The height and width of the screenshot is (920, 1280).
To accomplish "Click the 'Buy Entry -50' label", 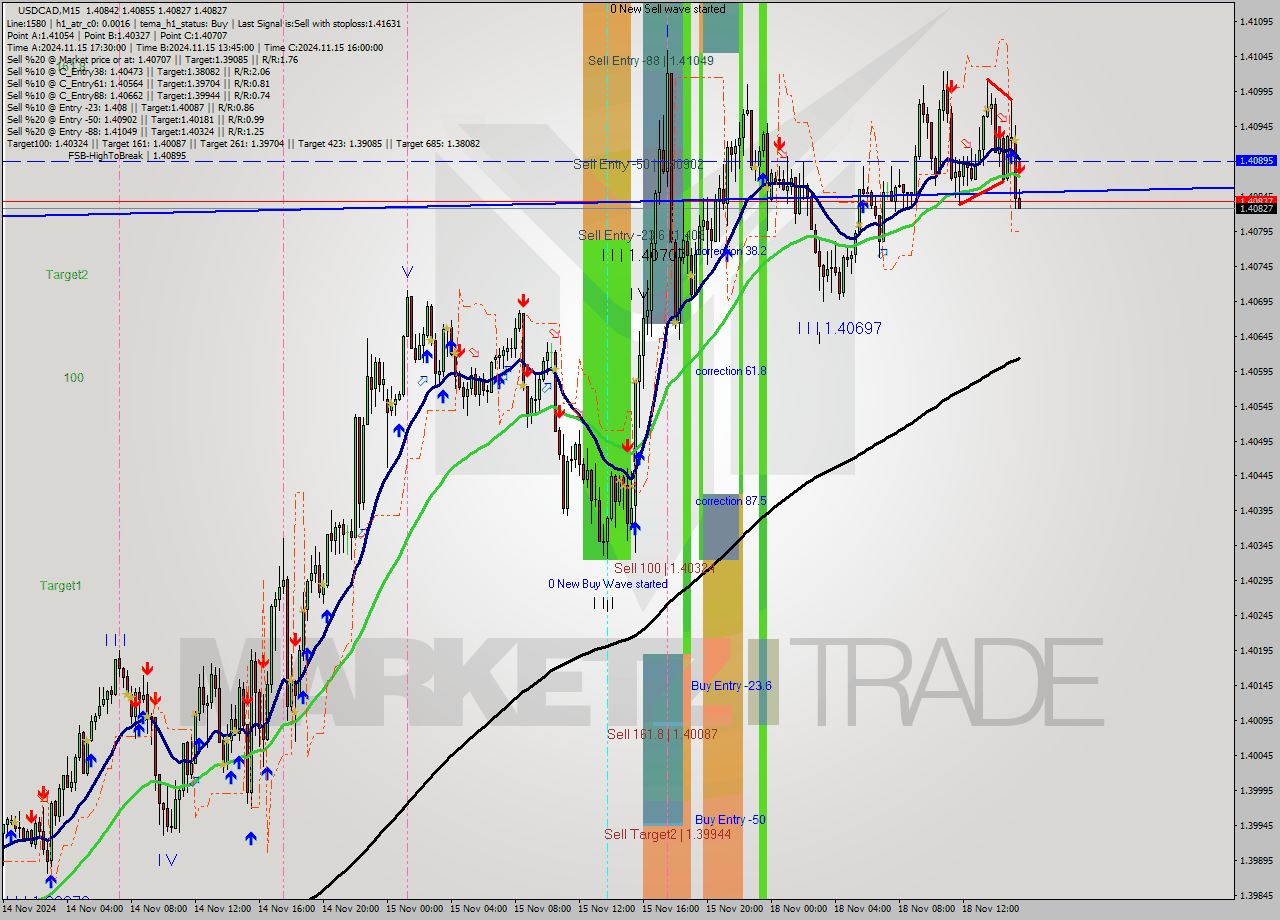I will (x=730, y=820).
